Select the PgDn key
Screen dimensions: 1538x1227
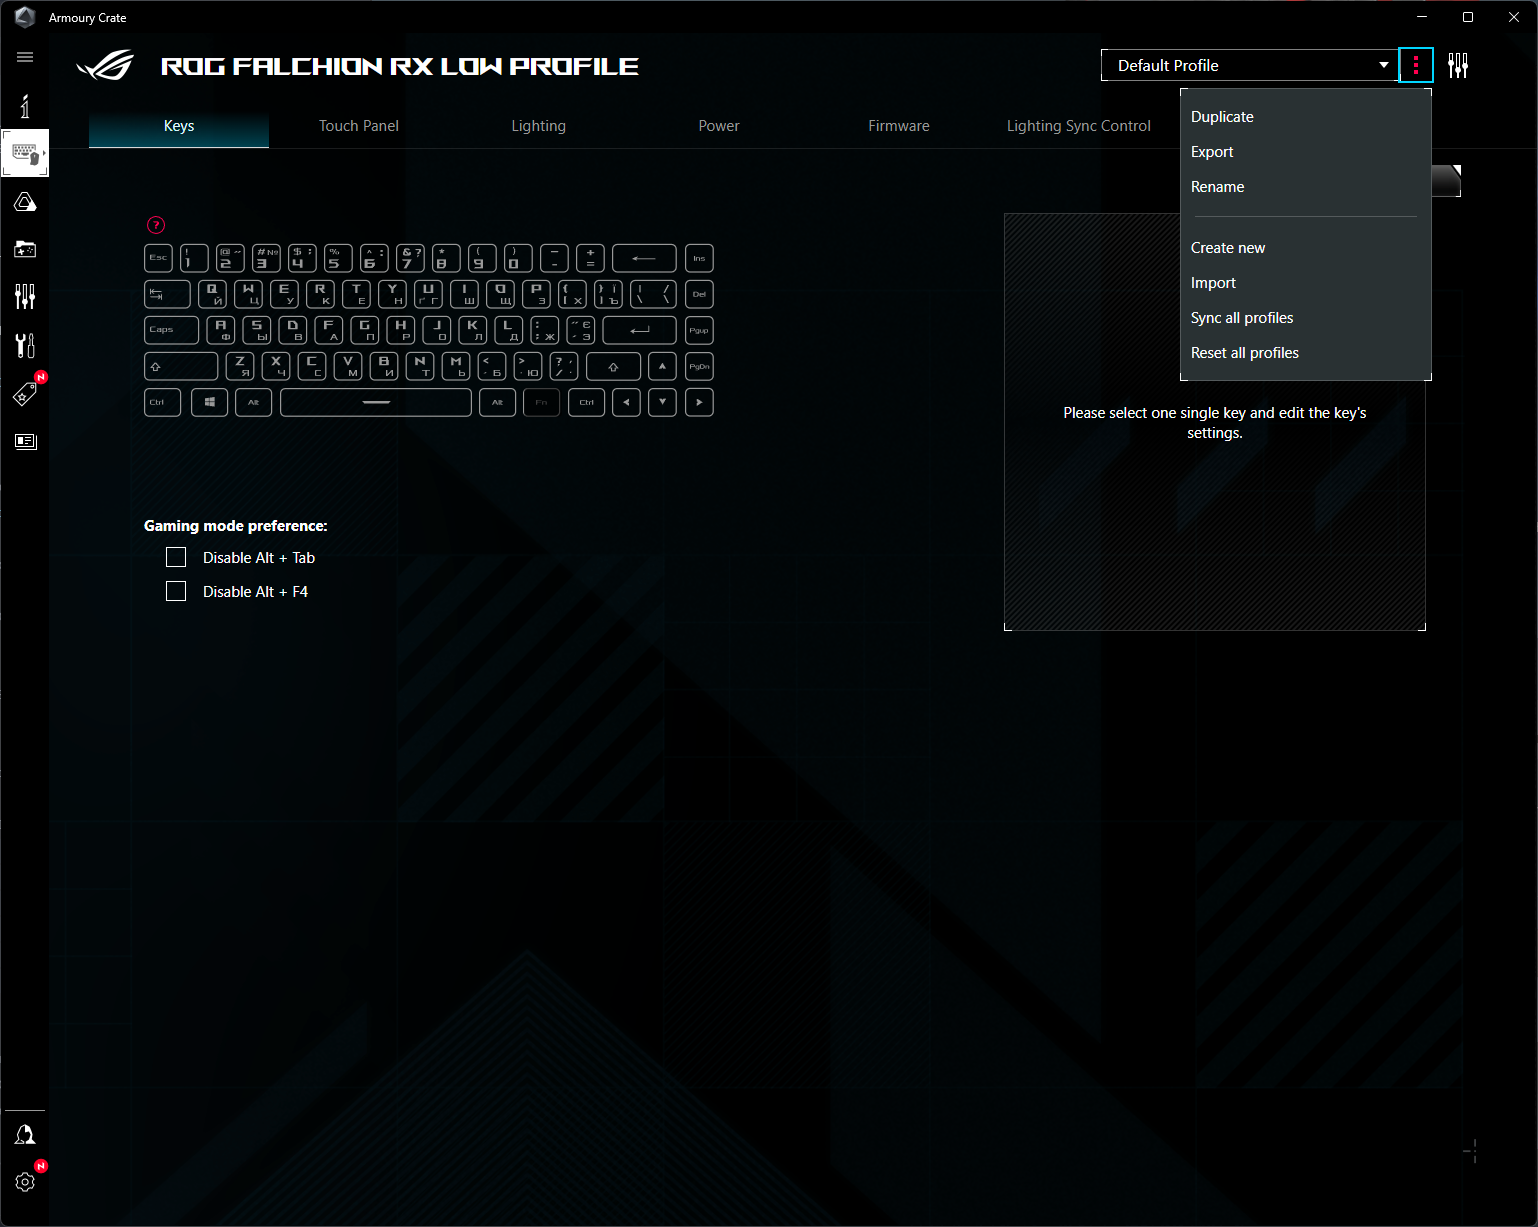(699, 366)
